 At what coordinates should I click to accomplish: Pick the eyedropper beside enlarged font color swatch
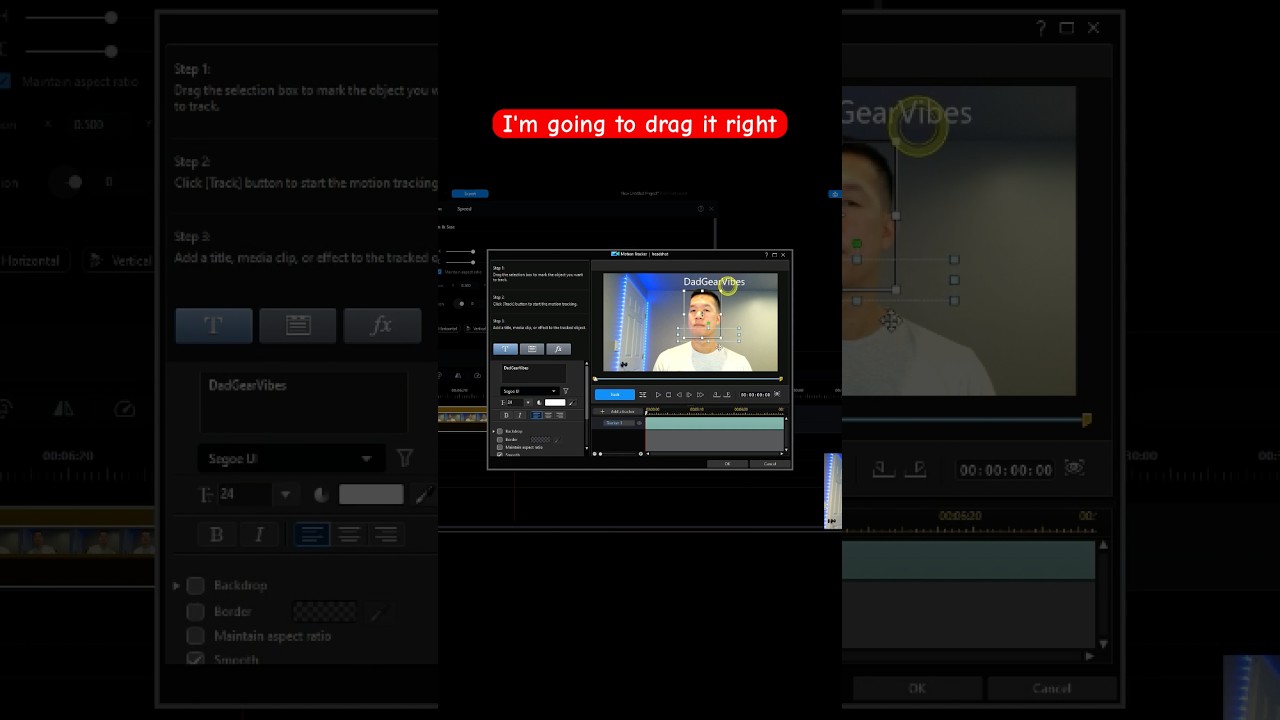tap(424, 494)
